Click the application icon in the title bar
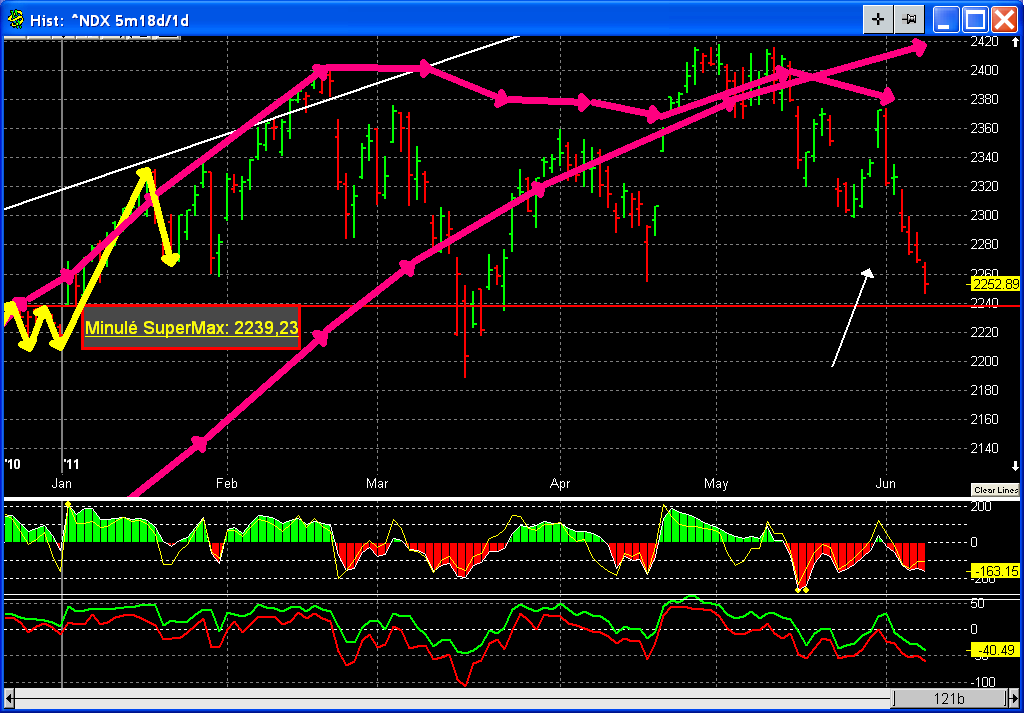Viewport: 1024px width, 713px height. click(16, 20)
